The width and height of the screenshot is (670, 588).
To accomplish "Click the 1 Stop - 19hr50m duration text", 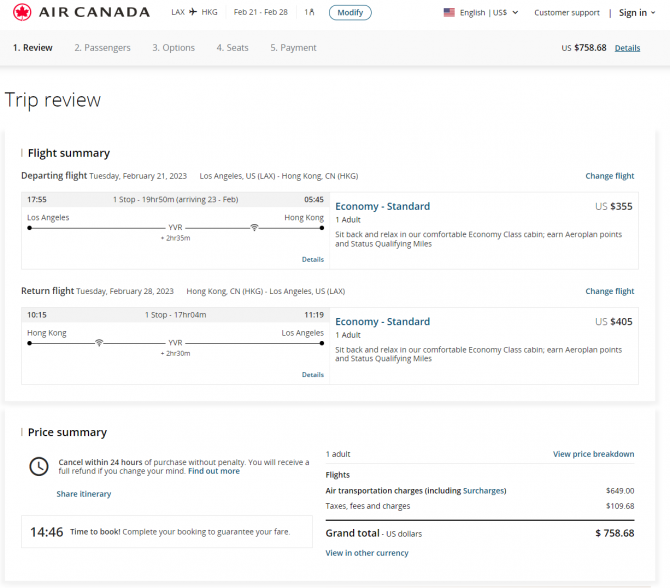I will tap(176, 200).
